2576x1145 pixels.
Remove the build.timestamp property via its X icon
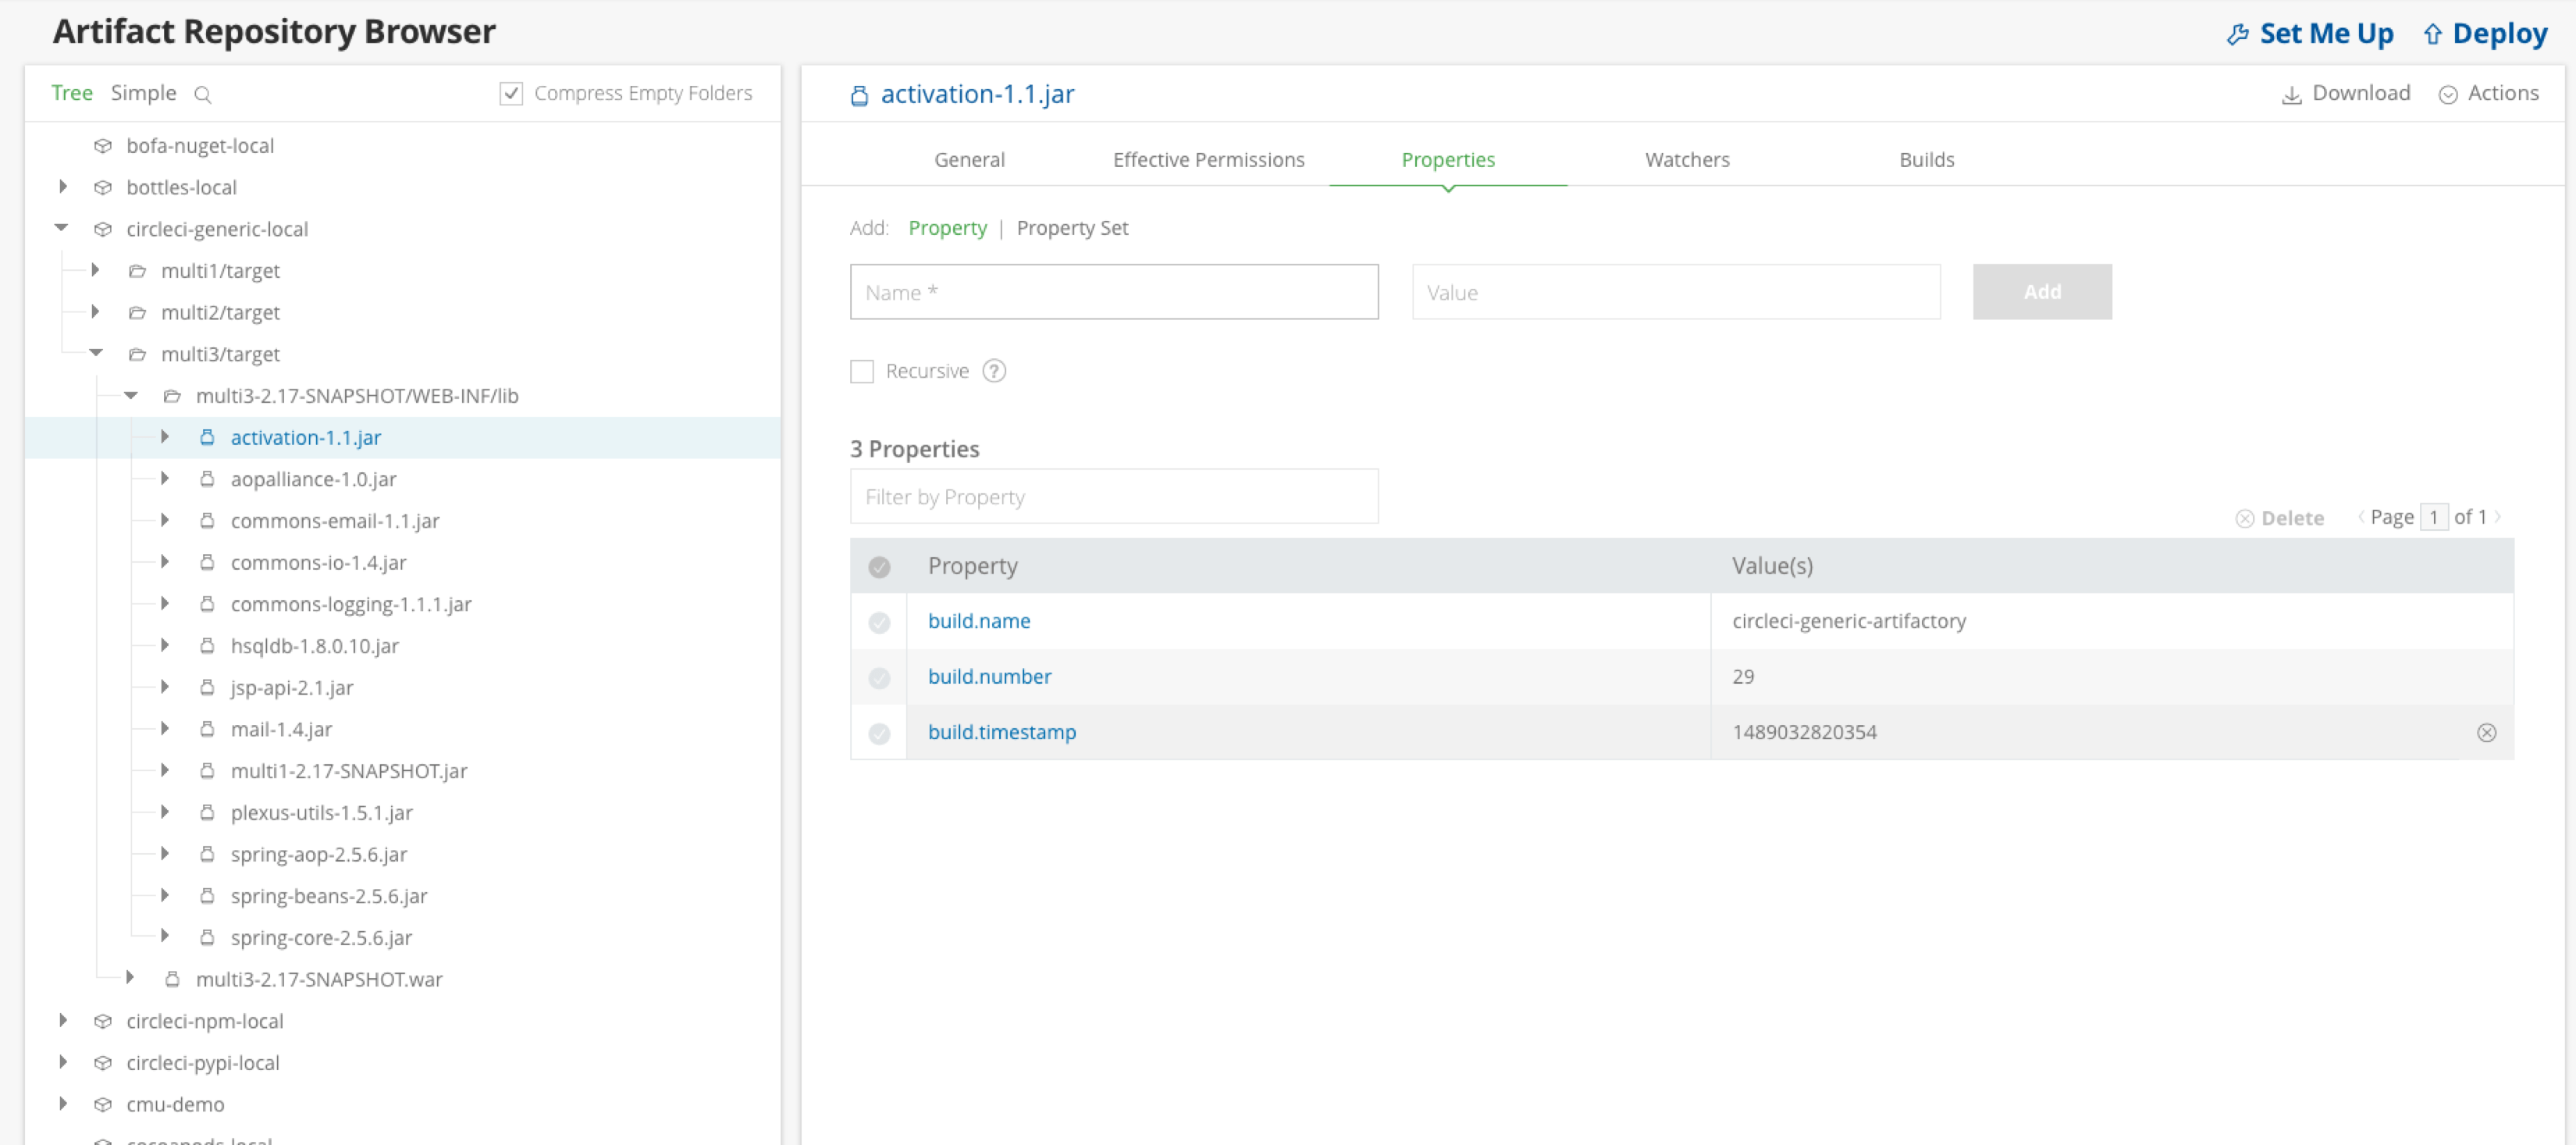coord(2486,732)
